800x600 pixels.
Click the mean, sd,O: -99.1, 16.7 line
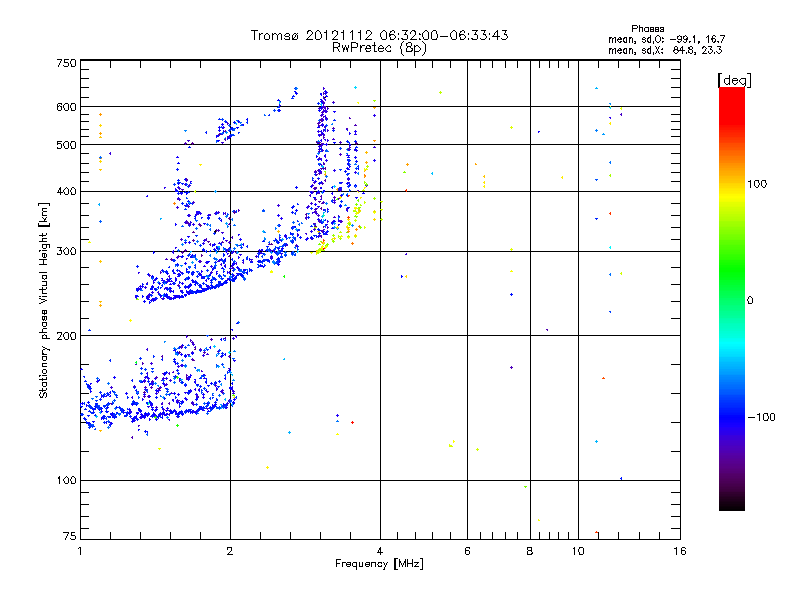(x=666, y=39)
